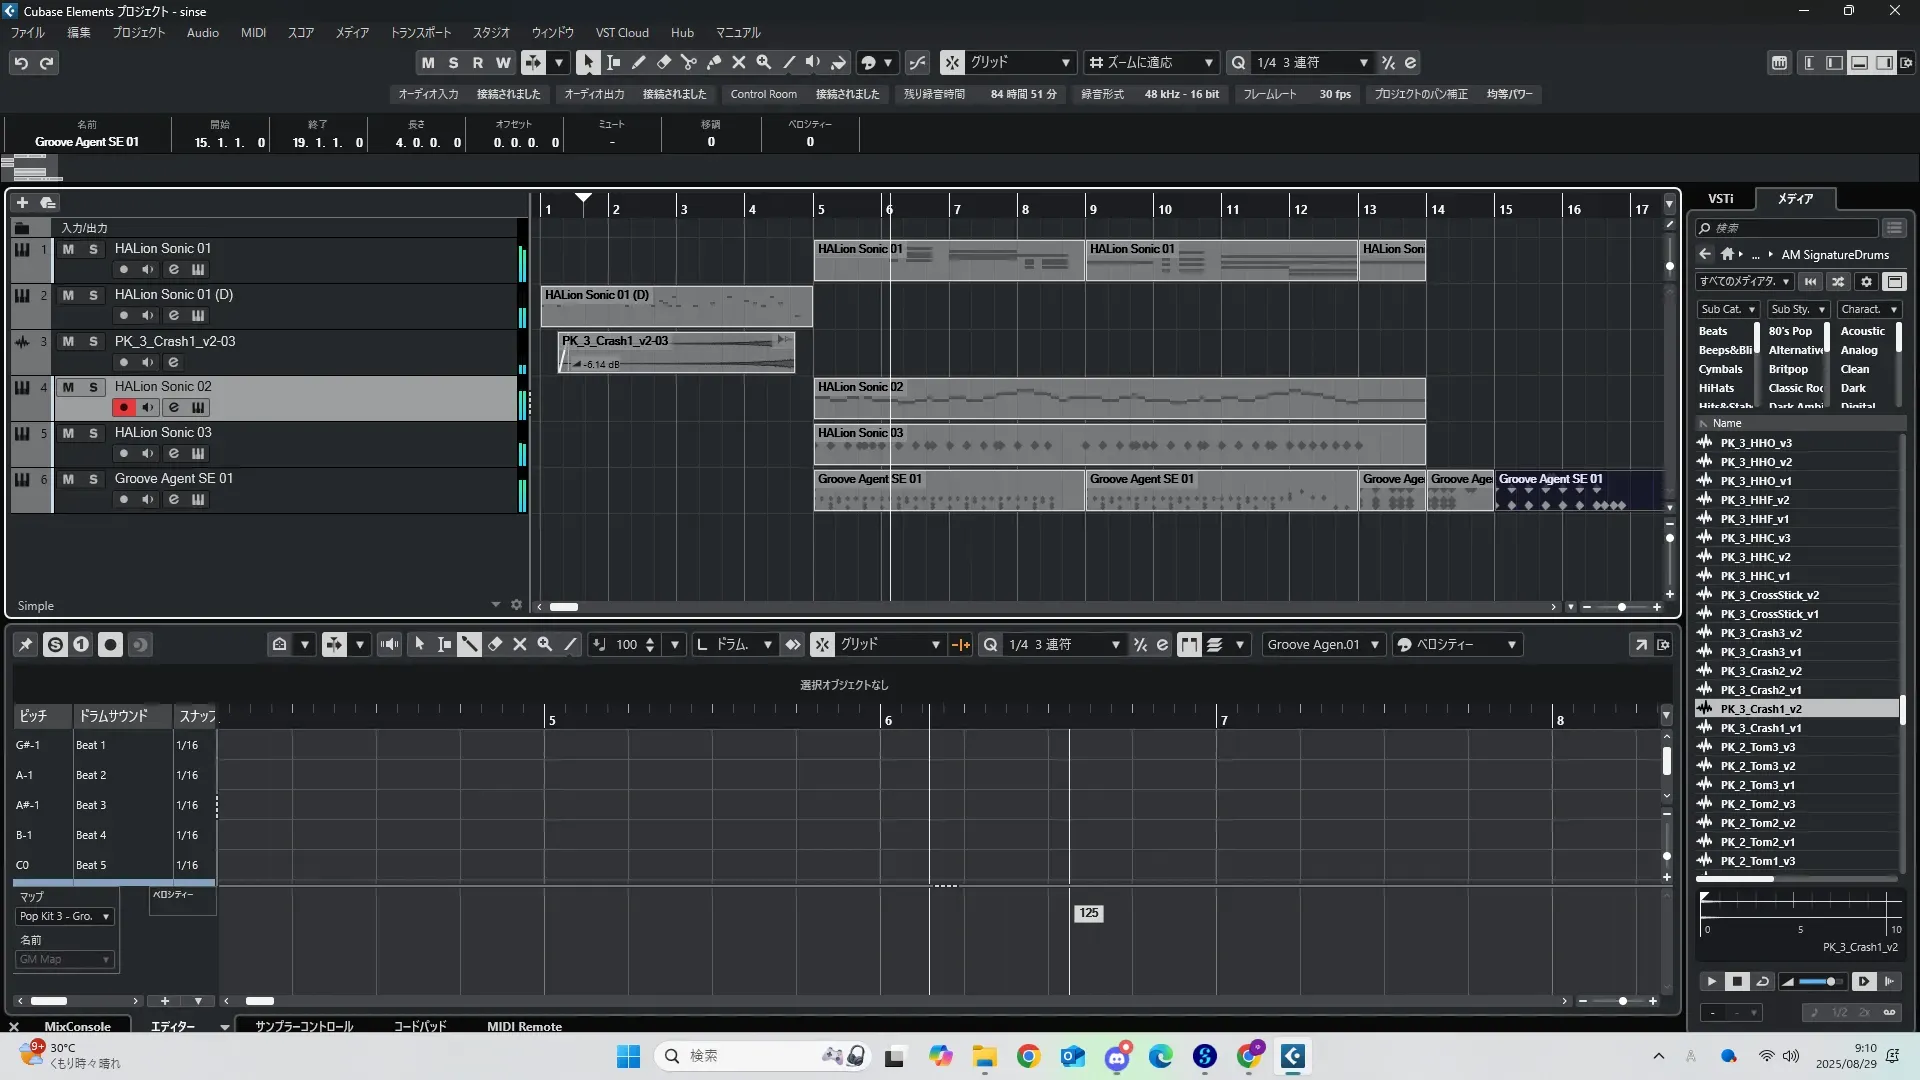Select the Drumstick tool in drum editor
1920x1080 pixels.
pos(469,645)
